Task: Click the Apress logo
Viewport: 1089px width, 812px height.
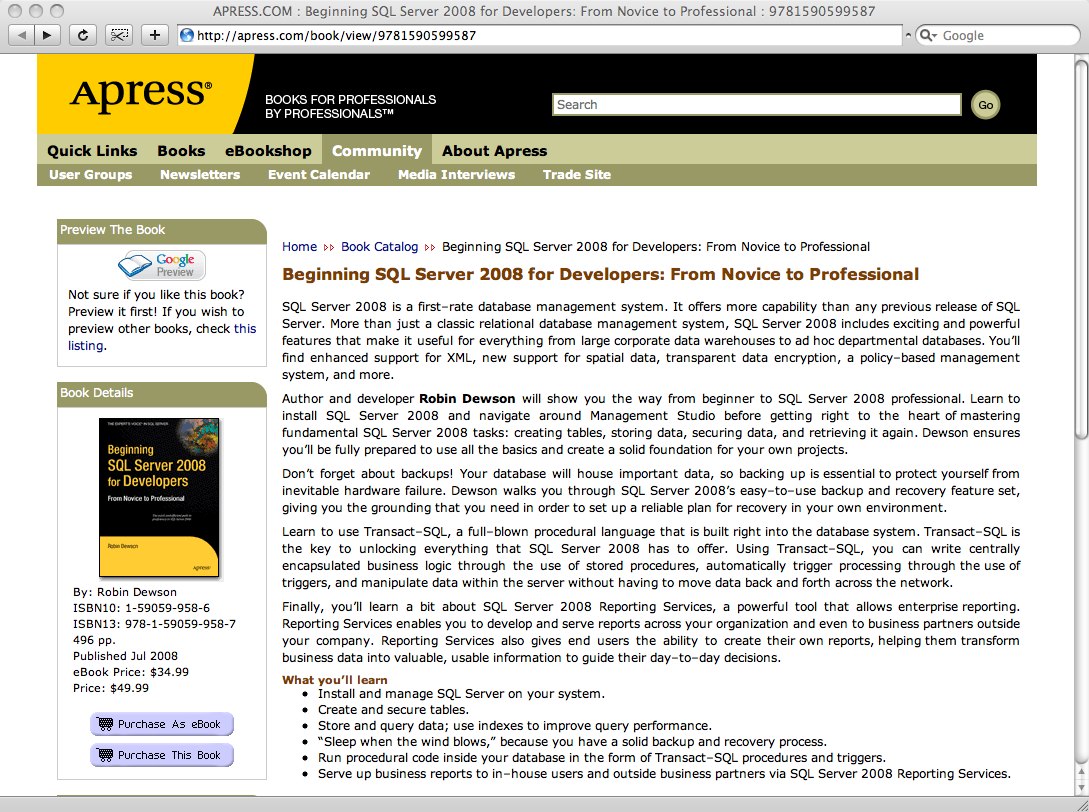Action: [141, 95]
